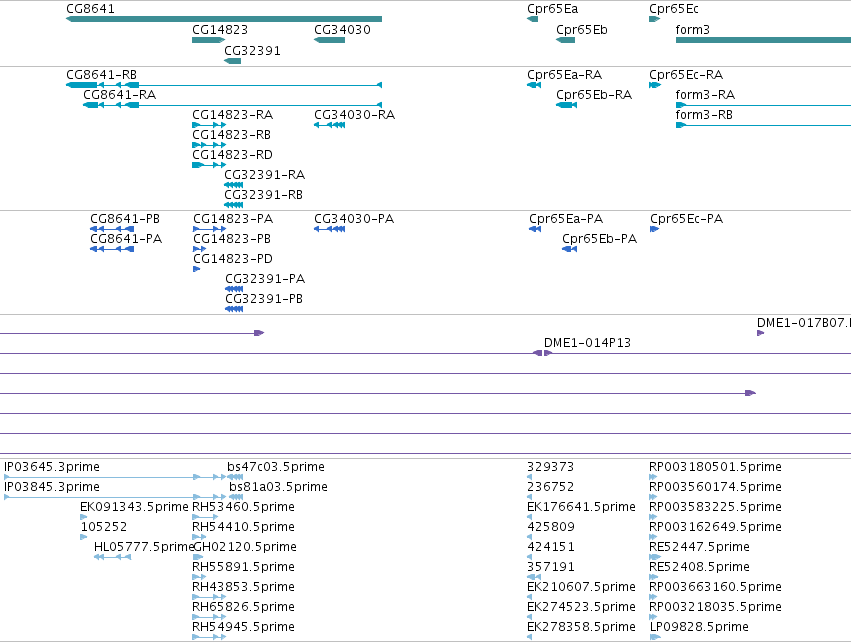
Task: Select the DME1-014P13 clone label
Action: coord(587,344)
